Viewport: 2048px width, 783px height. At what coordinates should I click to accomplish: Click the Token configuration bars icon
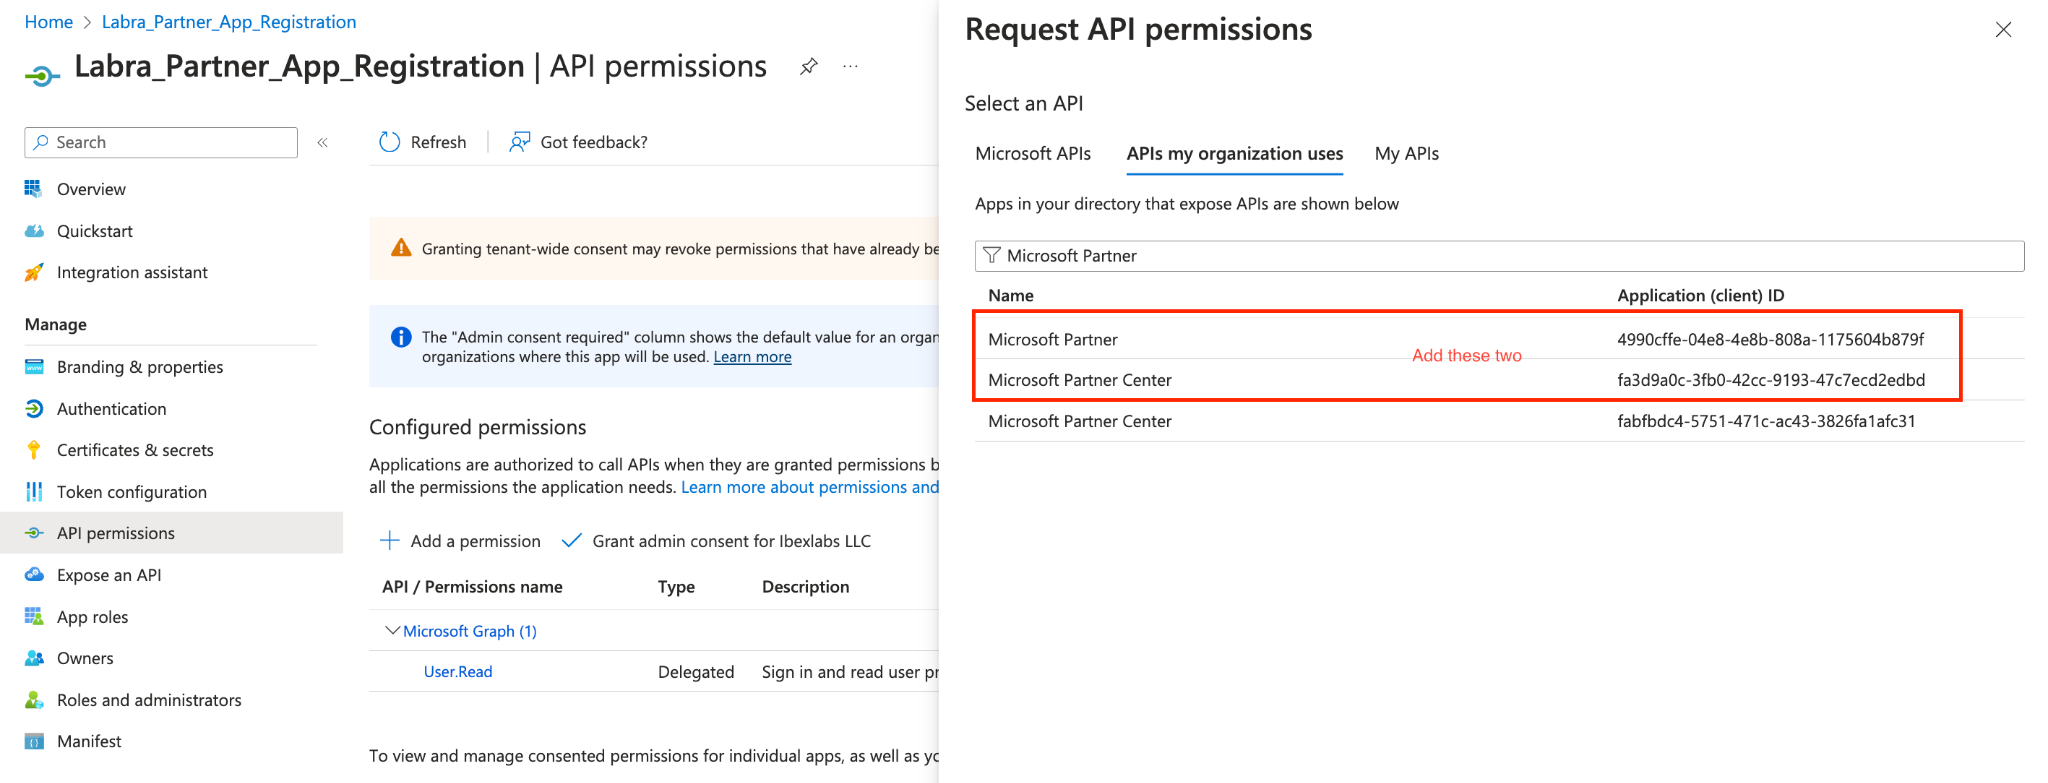point(34,491)
